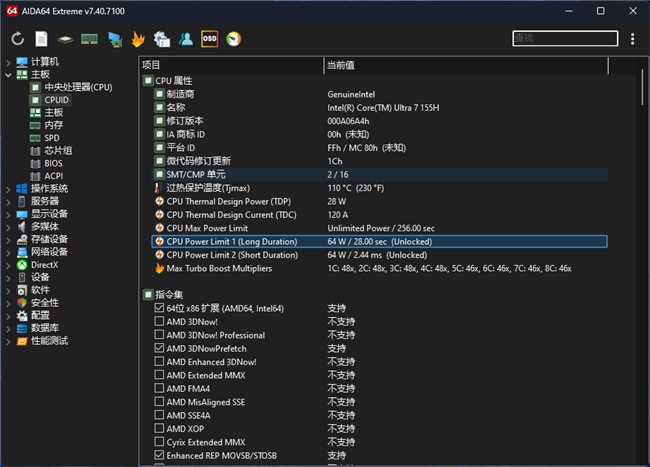Viewport: 650px width, 467px height.
Task: Click the search input field
Action: (565, 39)
